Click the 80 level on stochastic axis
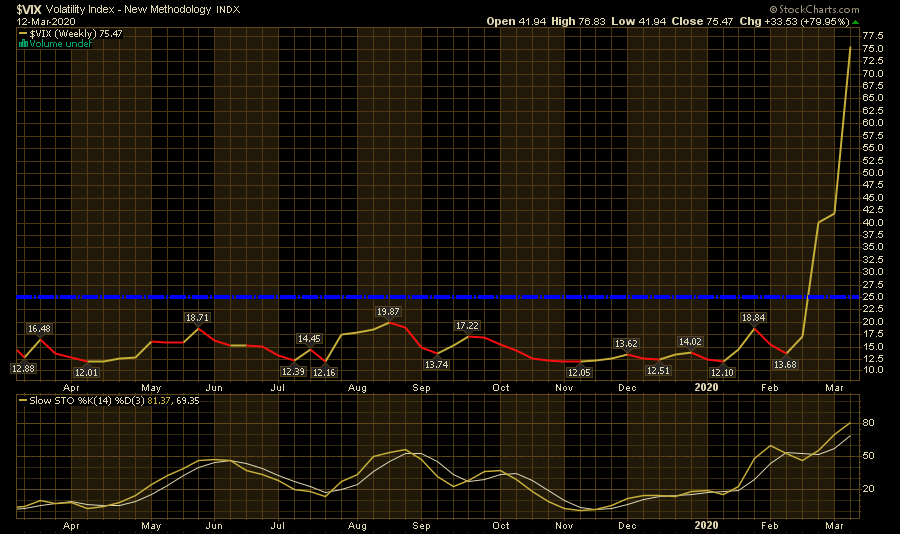Image resolution: width=900 pixels, height=534 pixels. pos(868,423)
